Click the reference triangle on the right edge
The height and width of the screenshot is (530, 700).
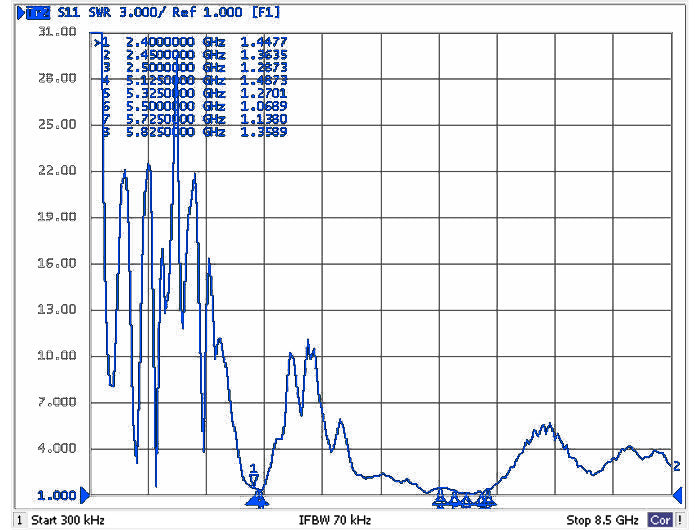point(675,494)
